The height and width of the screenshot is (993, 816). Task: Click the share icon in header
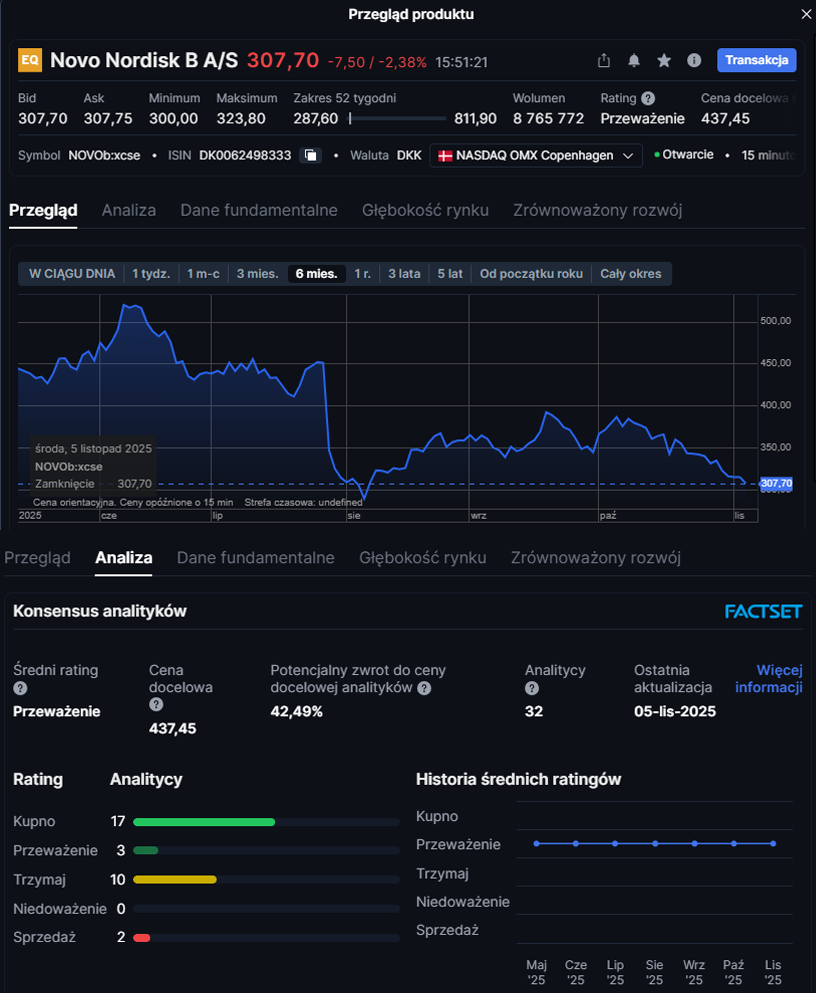click(x=604, y=61)
